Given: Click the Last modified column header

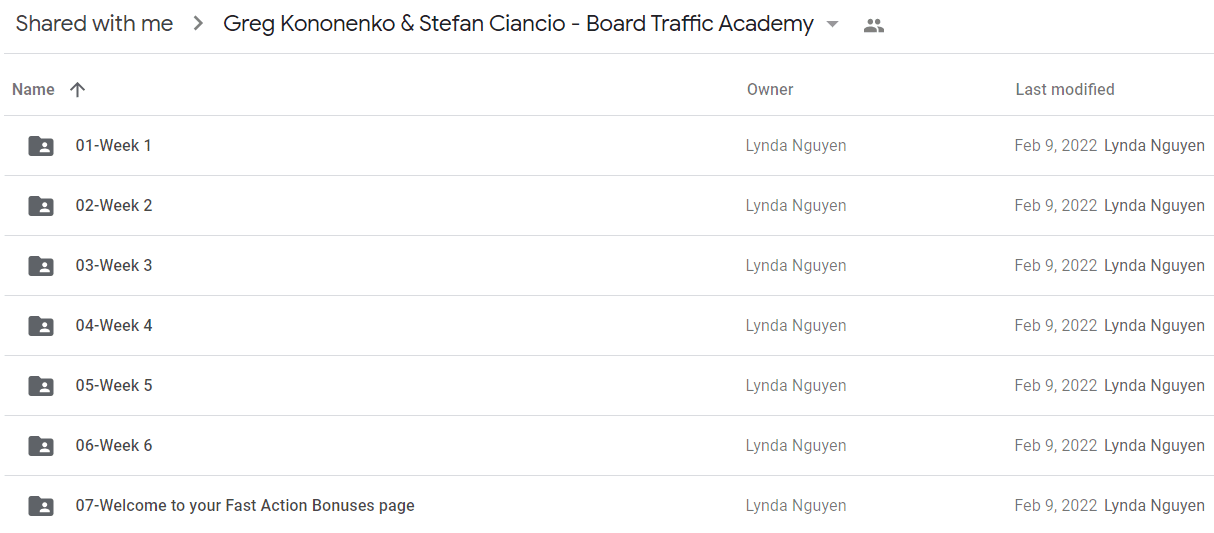Looking at the screenshot, I should (1065, 90).
